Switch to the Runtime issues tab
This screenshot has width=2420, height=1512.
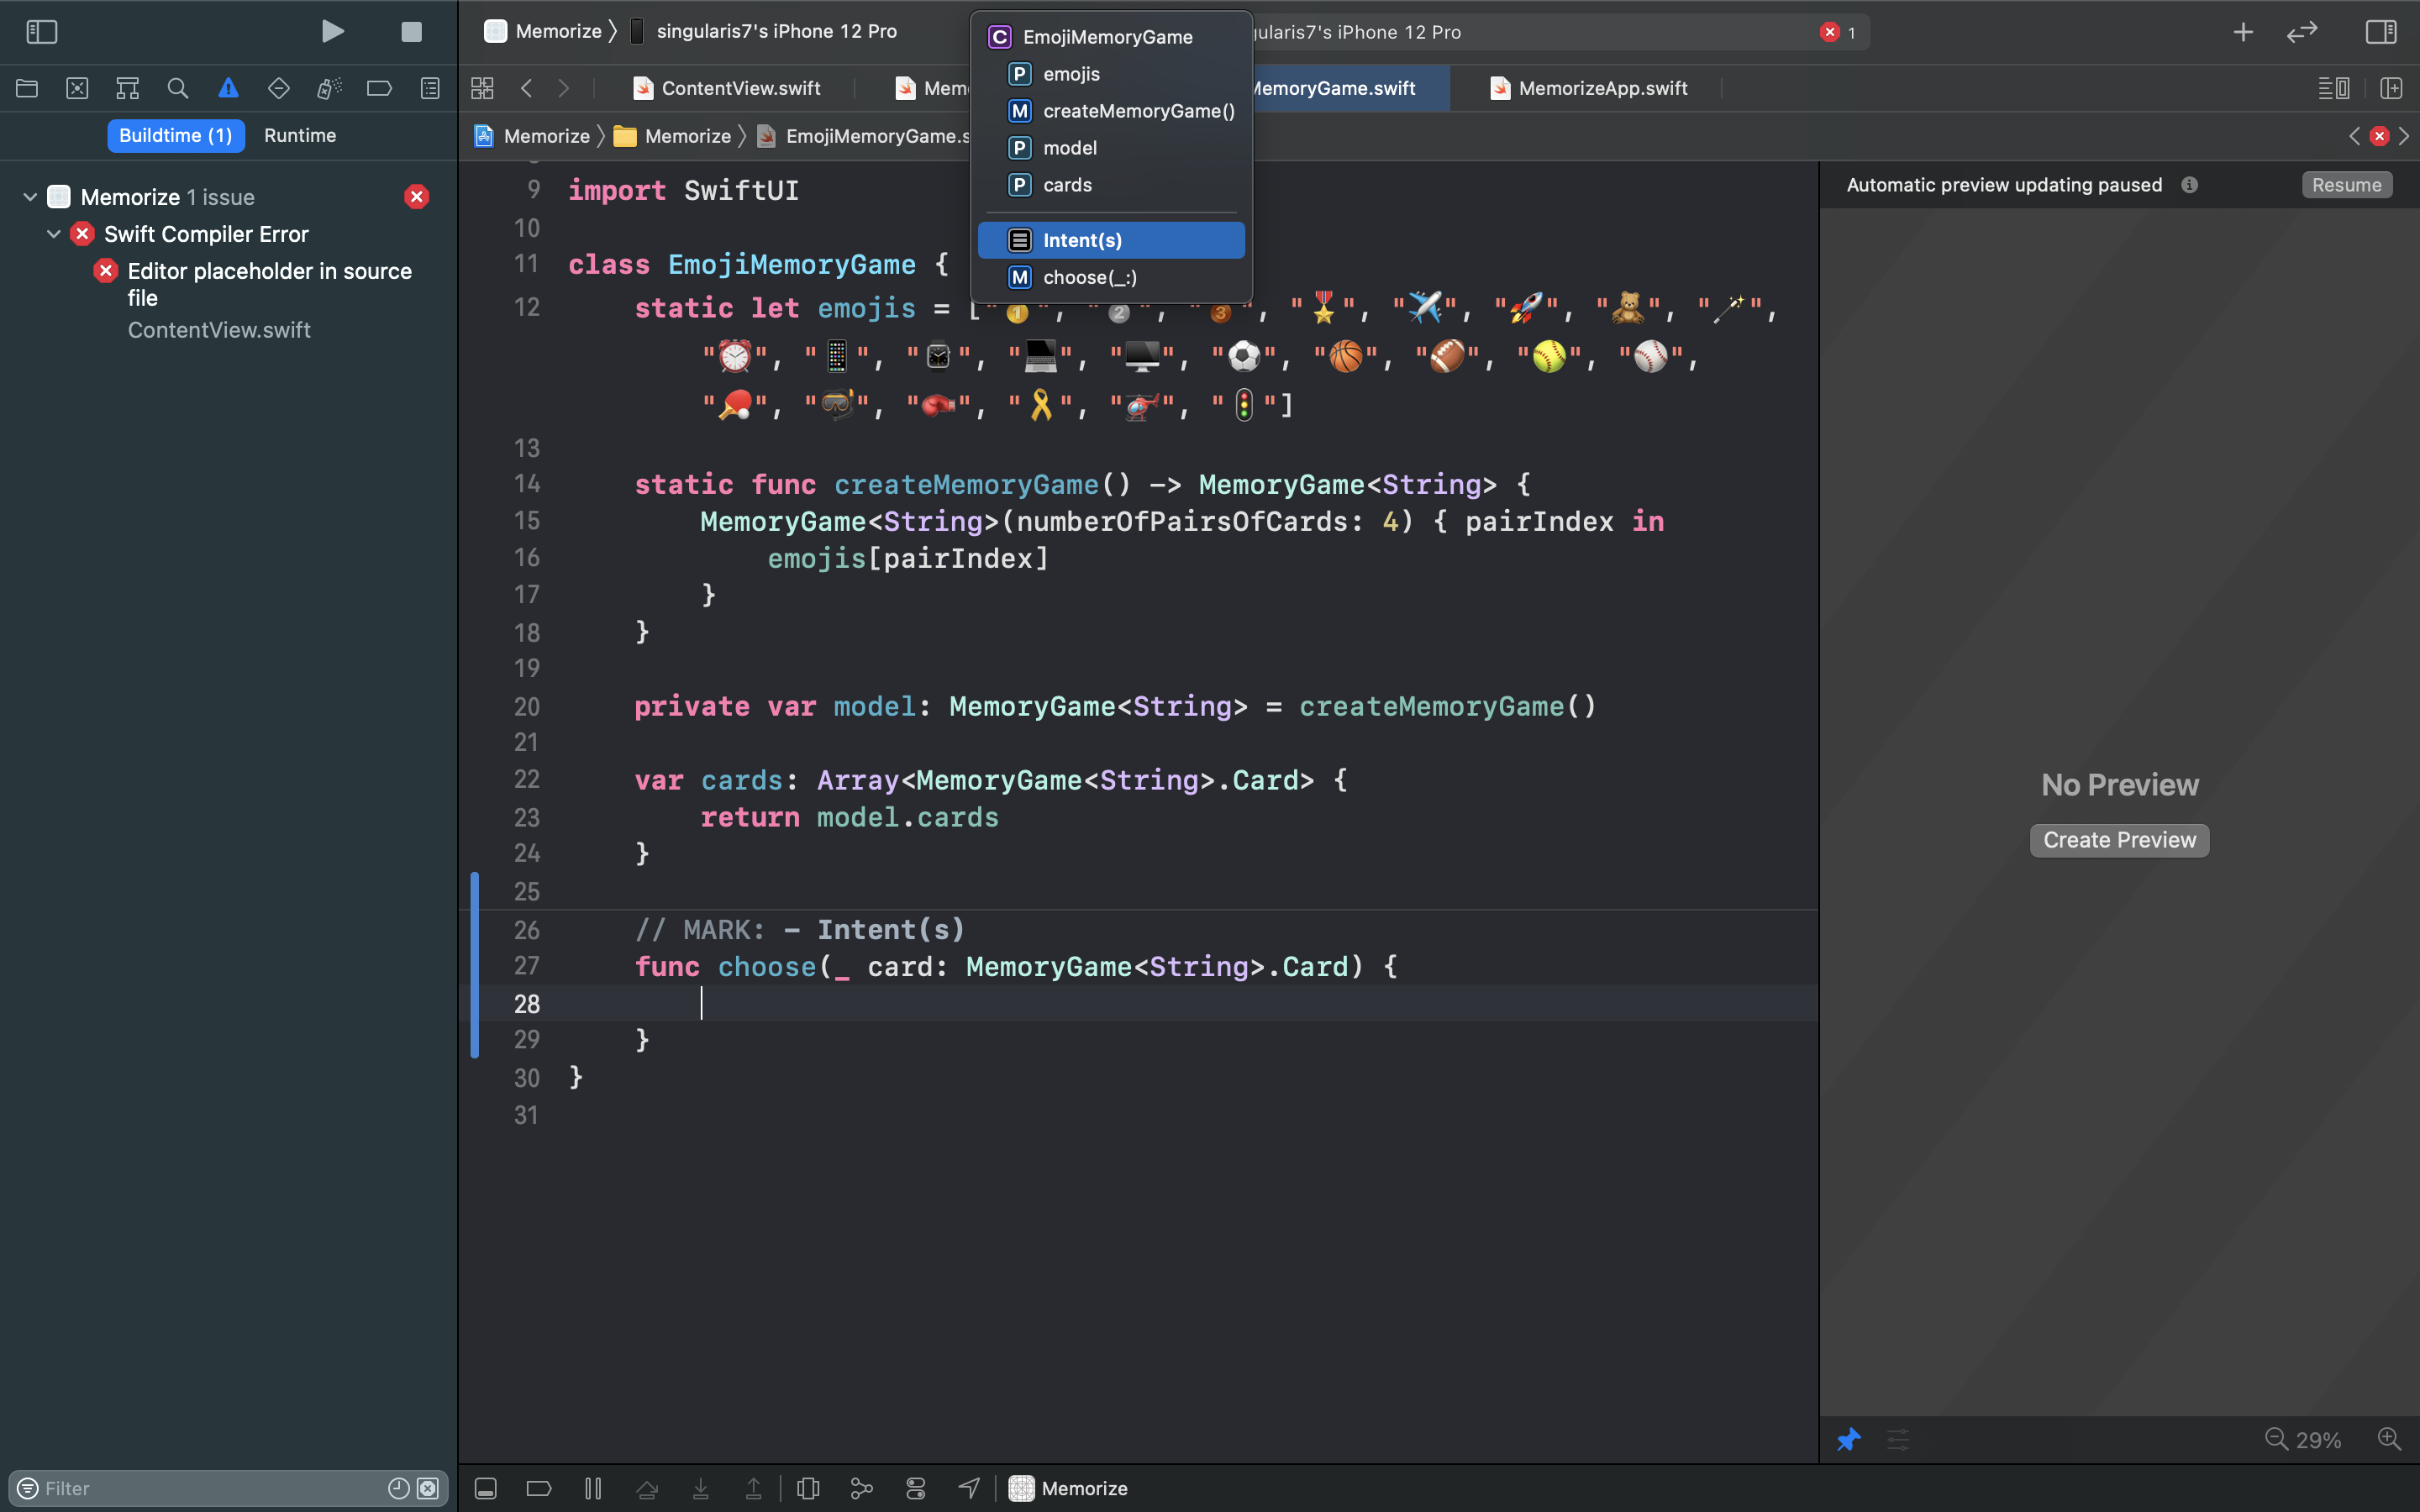300,135
